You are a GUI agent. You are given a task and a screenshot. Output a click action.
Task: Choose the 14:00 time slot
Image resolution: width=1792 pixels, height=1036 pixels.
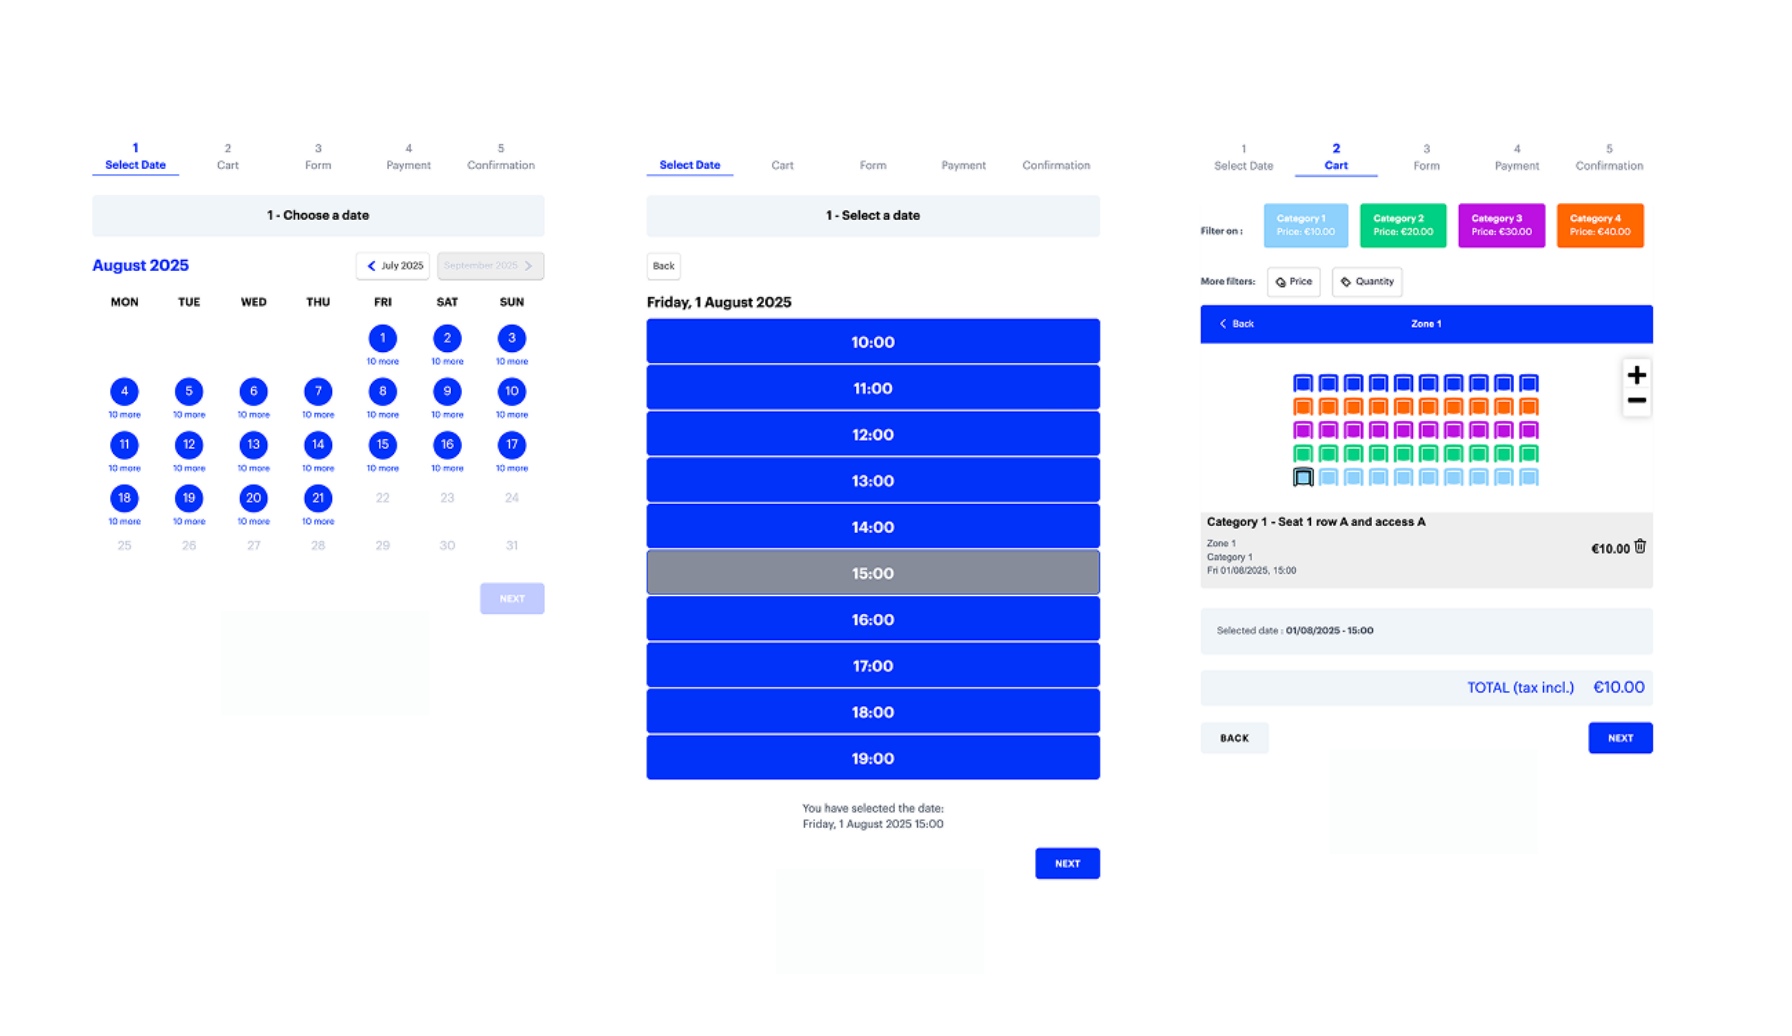pos(873,527)
